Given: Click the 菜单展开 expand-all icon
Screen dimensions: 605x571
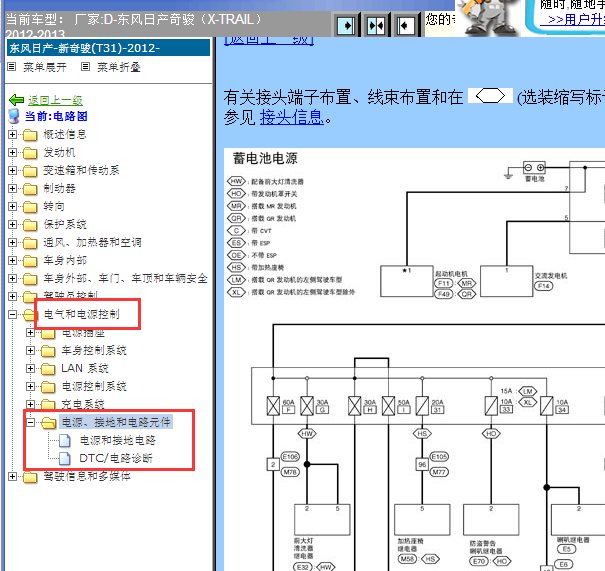Looking at the screenshot, I should pyautogui.click(x=12, y=67).
